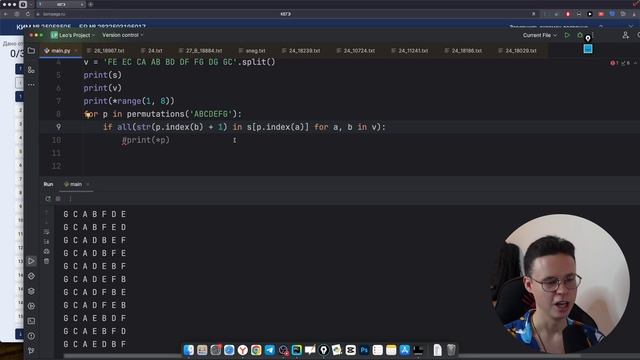
Task: Open Telegram from the Dock
Action: [270, 350]
